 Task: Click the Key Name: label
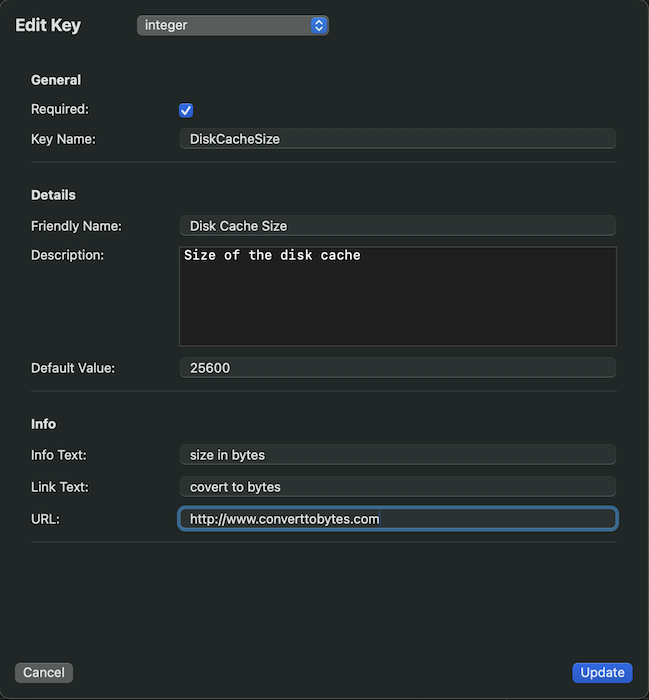(x=63, y=139)
